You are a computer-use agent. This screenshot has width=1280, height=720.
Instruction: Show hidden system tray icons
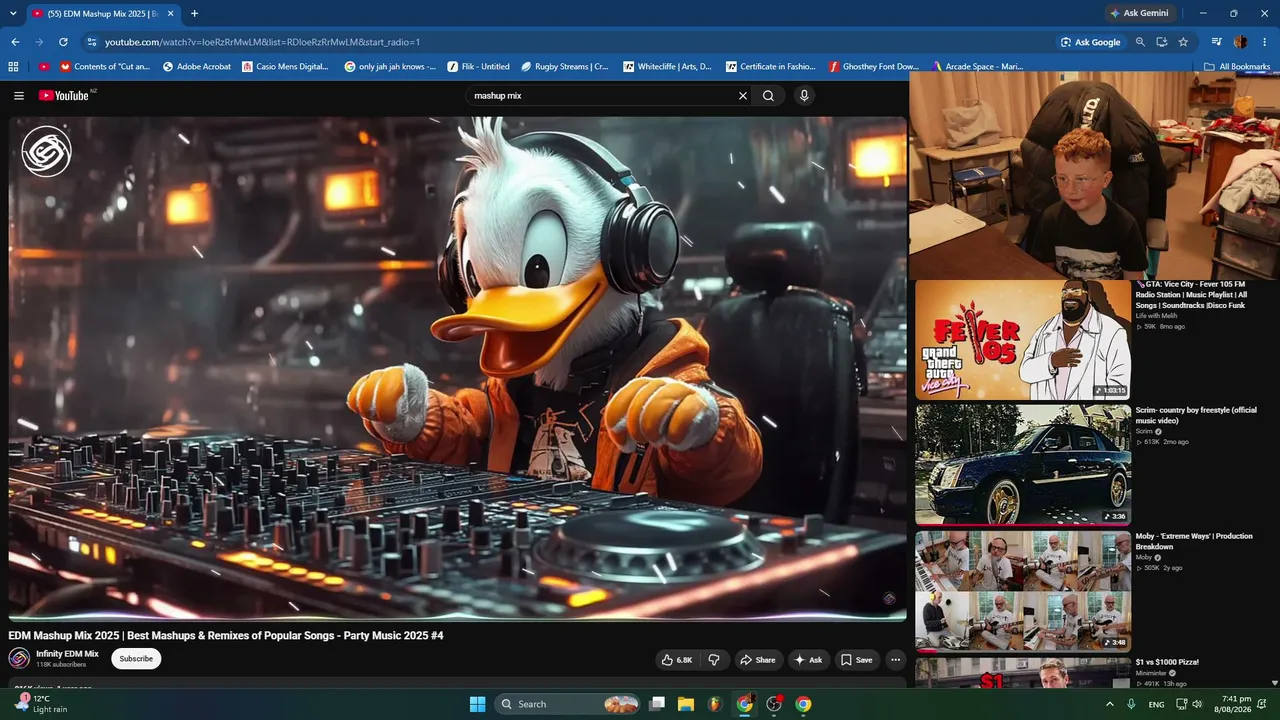[1109, 704]
